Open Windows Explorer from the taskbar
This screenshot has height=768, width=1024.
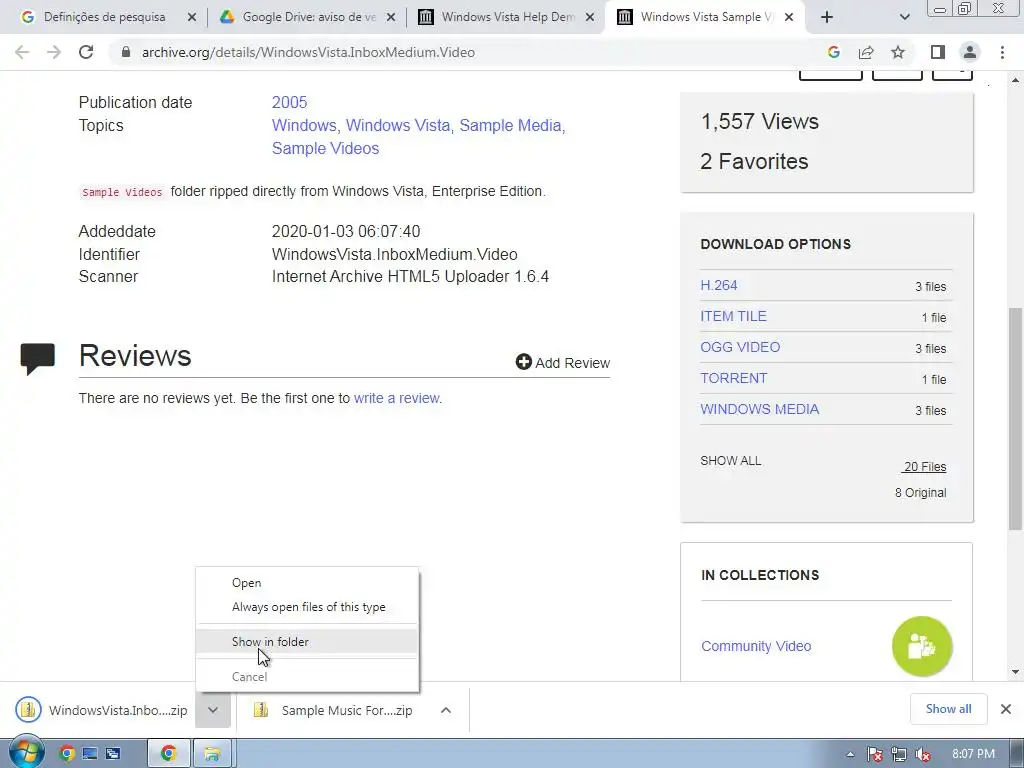212,754
